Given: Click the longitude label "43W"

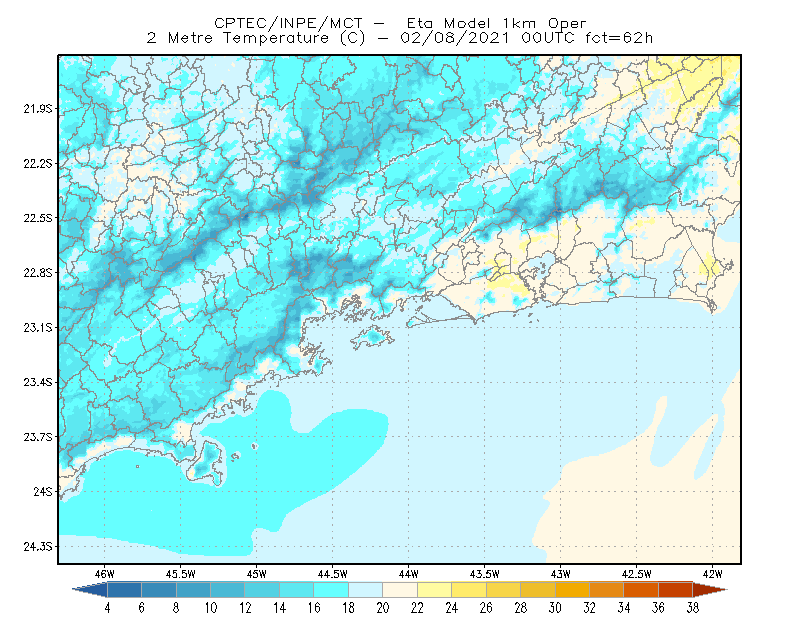Looking at the screenshot, I should click(x=561, y=574).
